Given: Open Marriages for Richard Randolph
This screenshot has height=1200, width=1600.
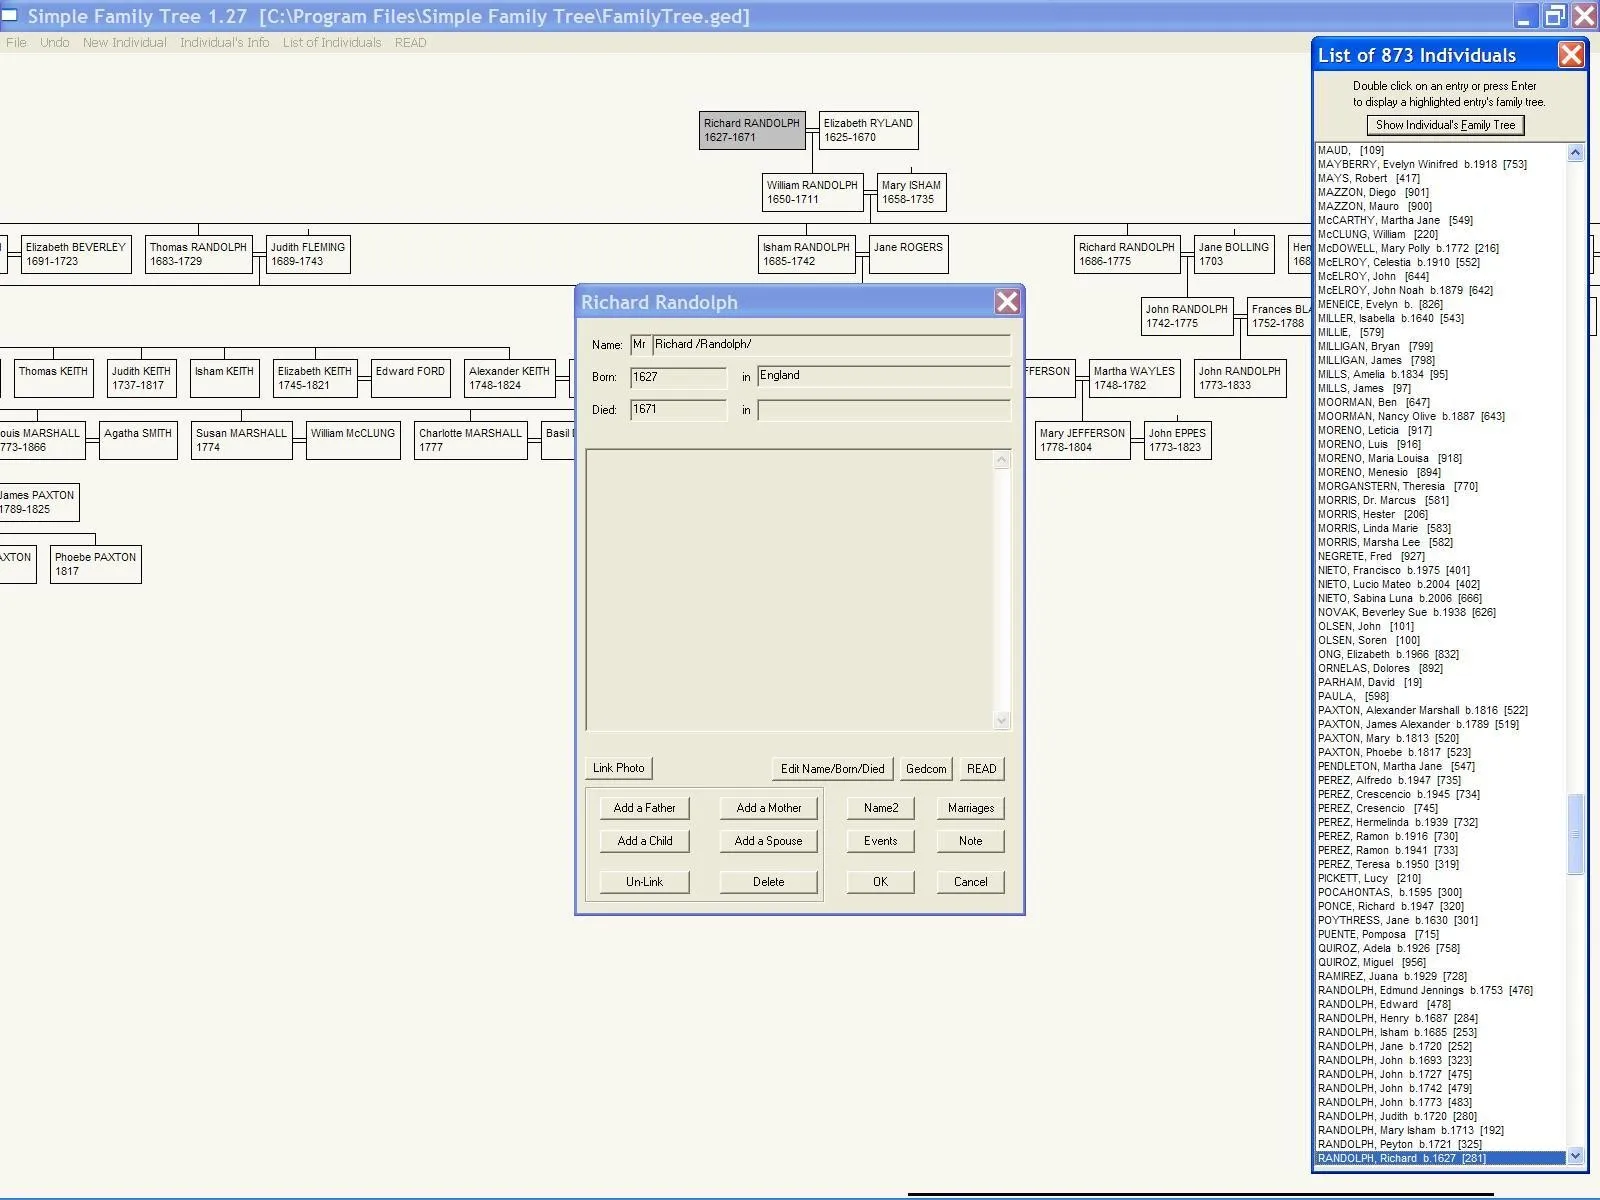Looking at the screenshot, I should (969, 807).
